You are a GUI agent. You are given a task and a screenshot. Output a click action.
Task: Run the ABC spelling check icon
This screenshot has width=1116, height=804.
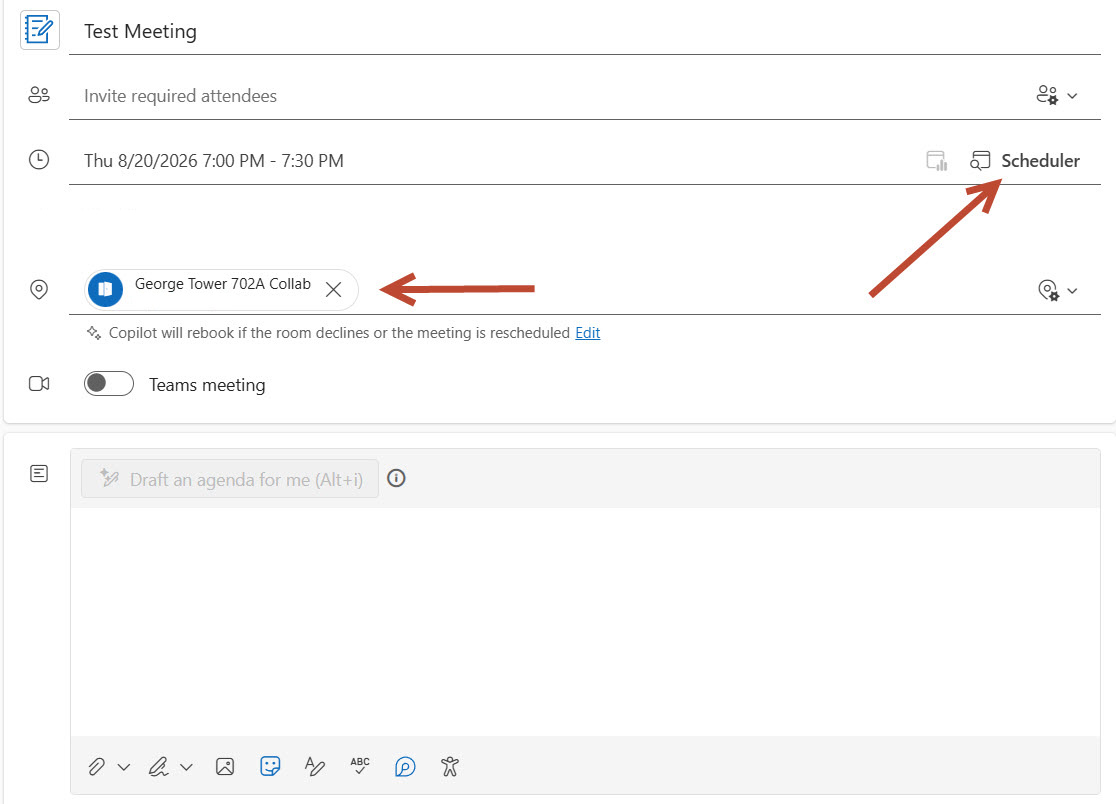tap(360, 766)
